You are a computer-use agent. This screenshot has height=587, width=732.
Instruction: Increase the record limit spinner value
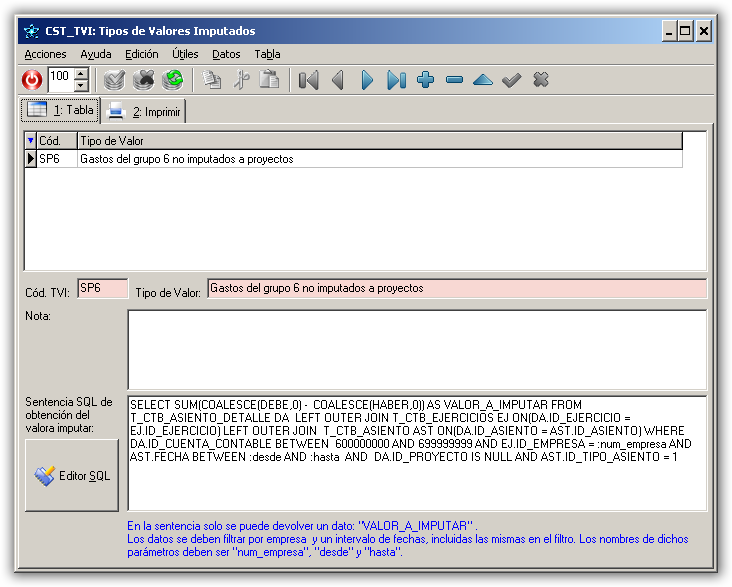(x=82, y=74)
